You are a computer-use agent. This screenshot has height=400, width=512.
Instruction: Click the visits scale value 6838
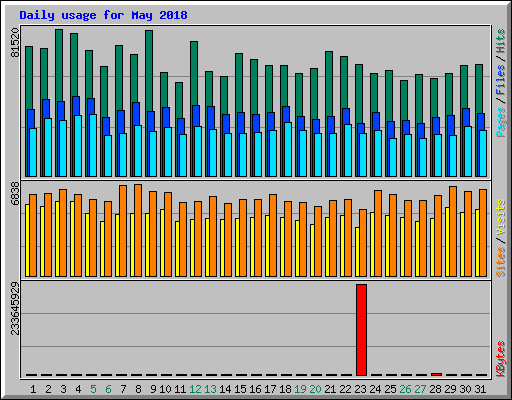click(15, 193)
